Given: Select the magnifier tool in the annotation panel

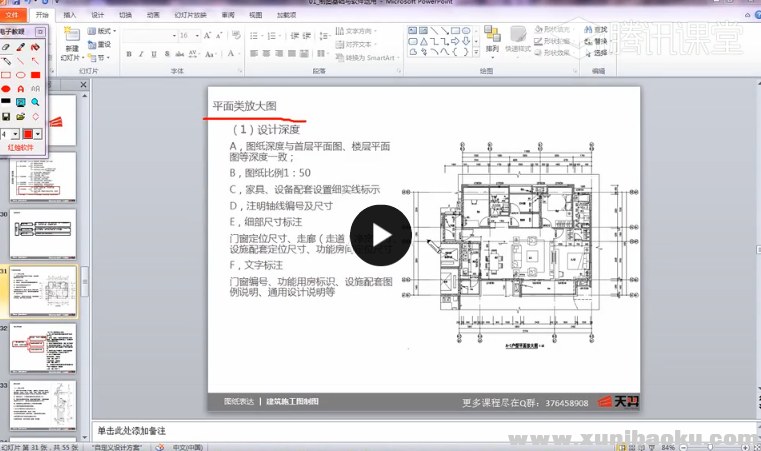Looking at the screenshot, I should point(35,102).
